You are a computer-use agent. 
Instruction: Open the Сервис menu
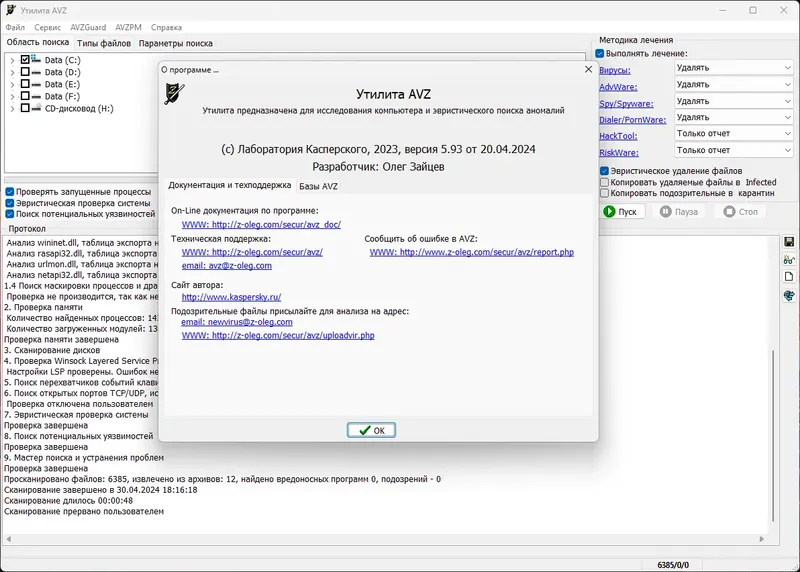[47, 28]
